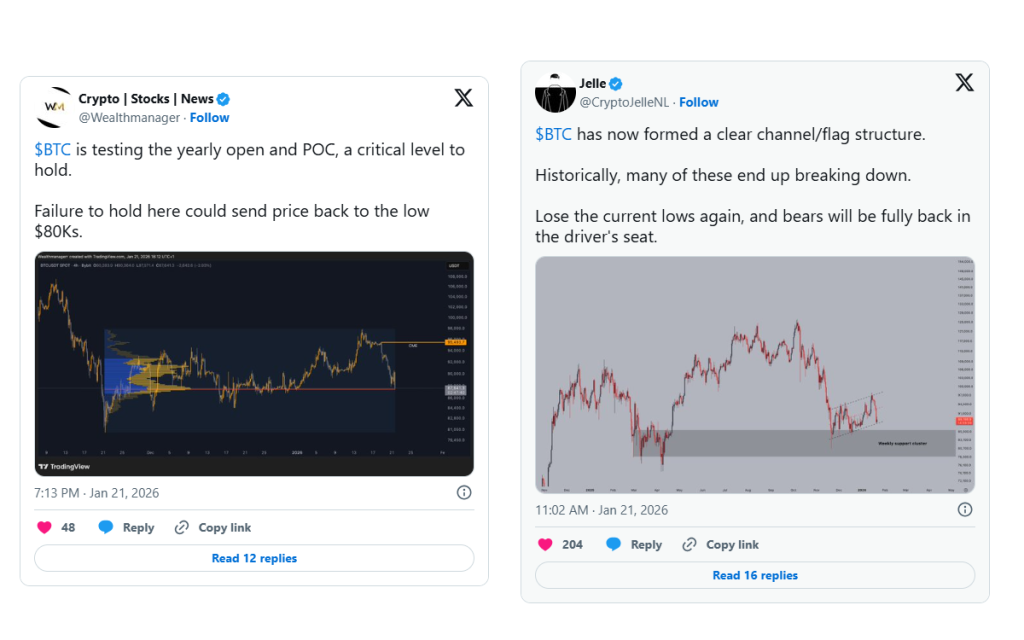Viewport: 1024px width, 640px height.
Task: Click the Wealthmanager profile avatar
Action: coord(54,107)
